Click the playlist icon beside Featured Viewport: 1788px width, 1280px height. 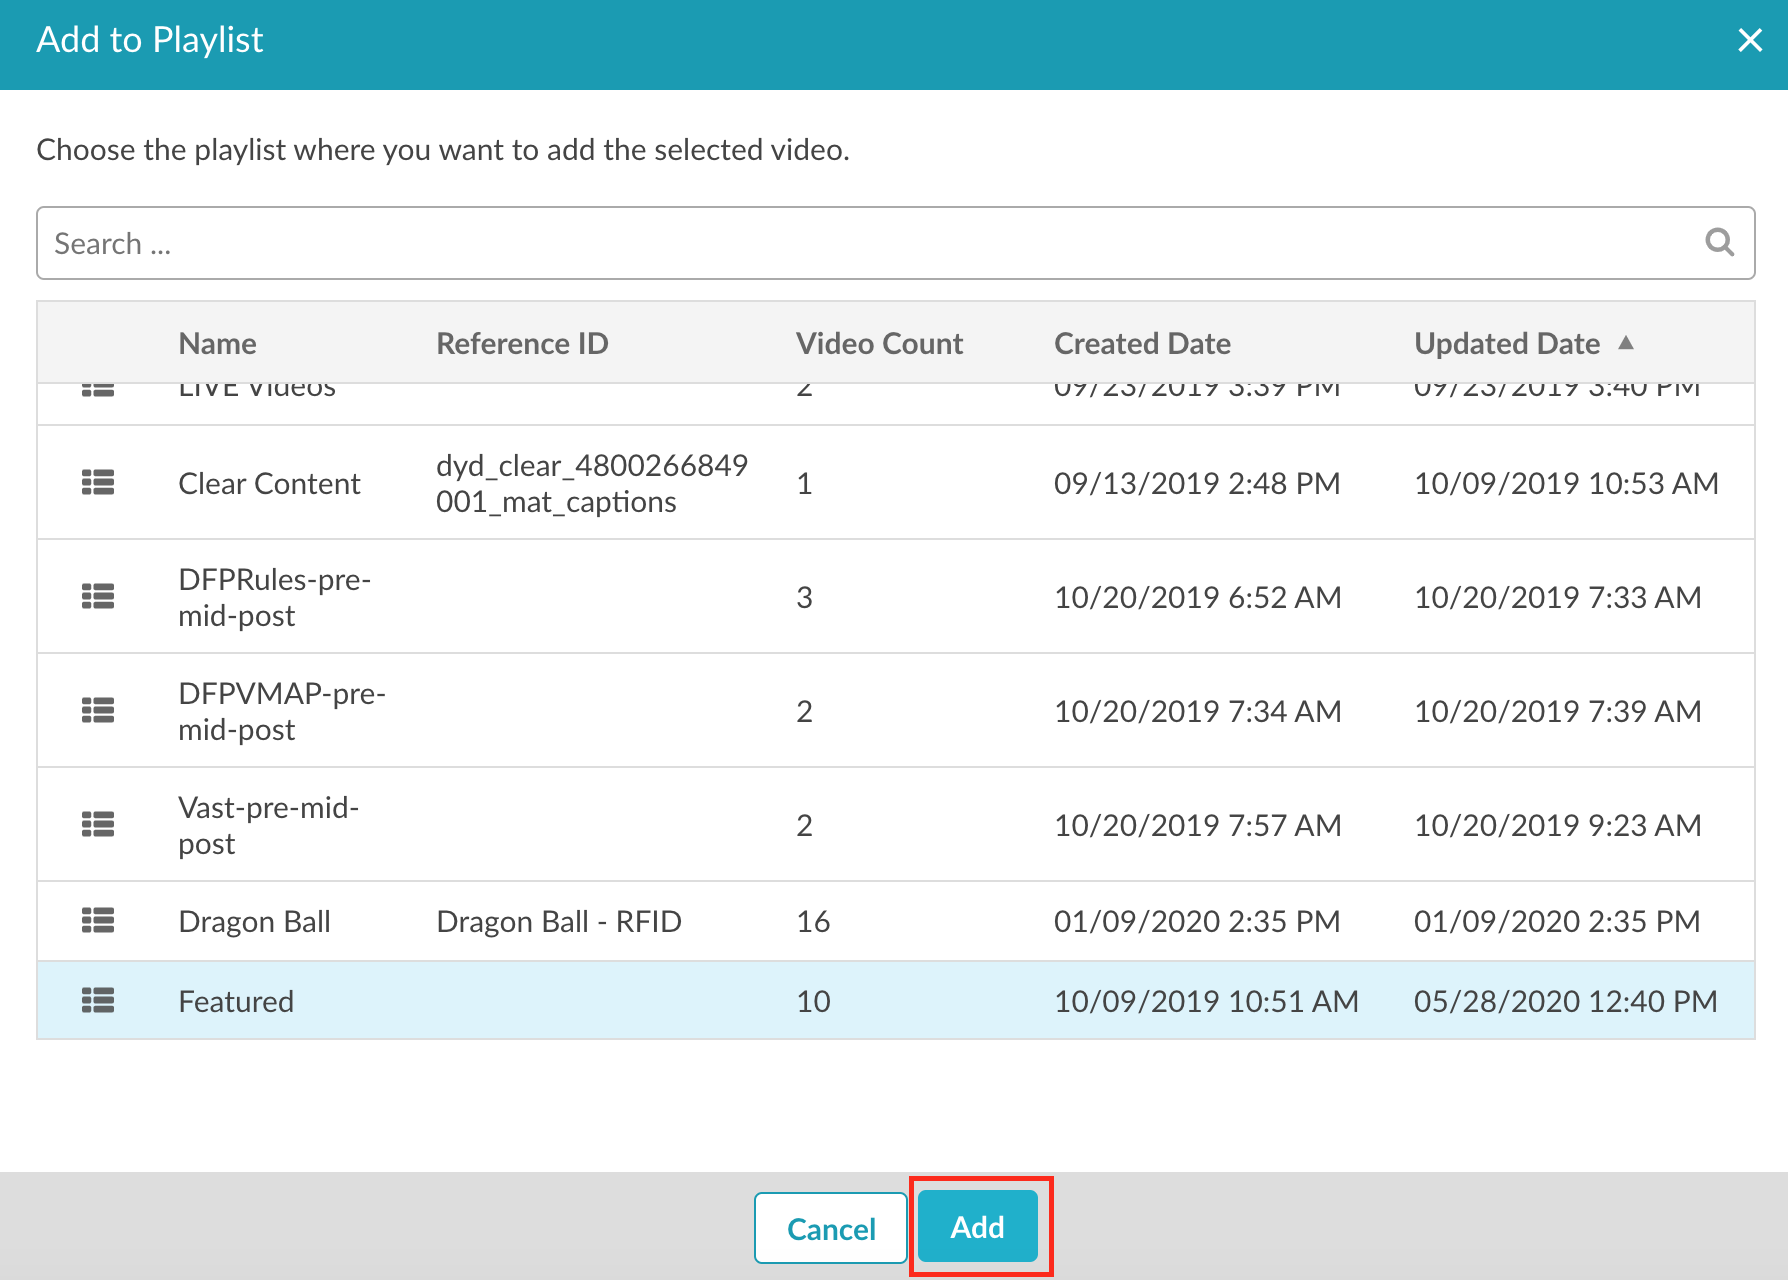pyautogui.click(x=98, y=1001)
